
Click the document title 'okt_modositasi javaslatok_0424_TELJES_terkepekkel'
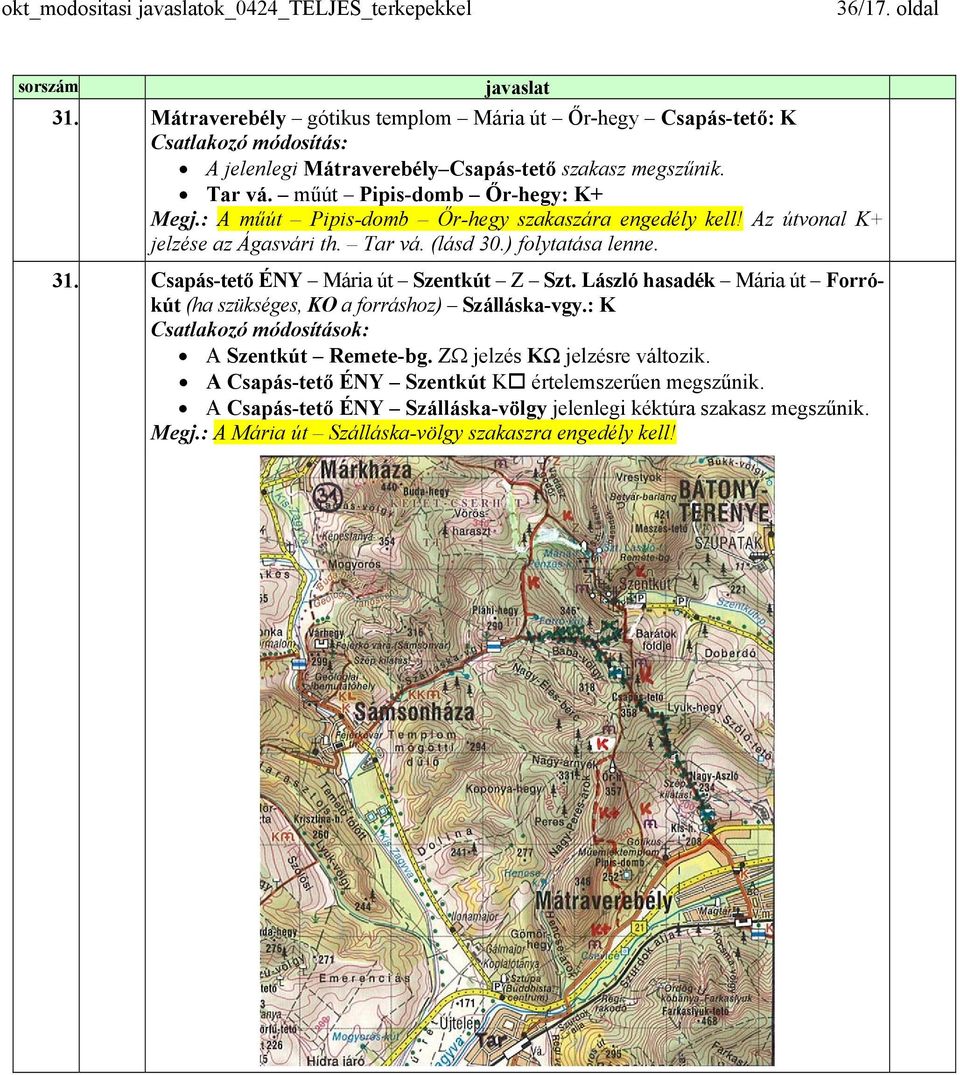[236, 9]
